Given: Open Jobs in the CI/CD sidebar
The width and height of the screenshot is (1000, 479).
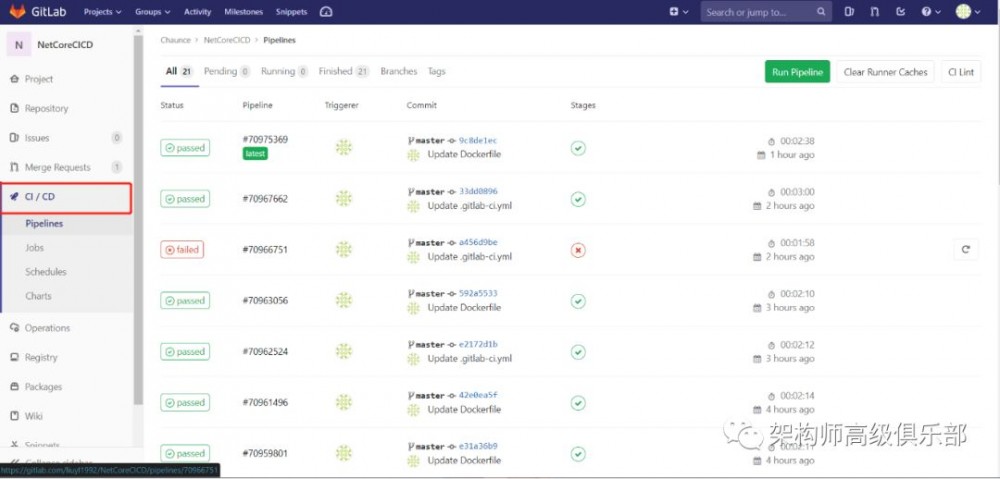Looking at the screenshot, I should tap(35, 248).
